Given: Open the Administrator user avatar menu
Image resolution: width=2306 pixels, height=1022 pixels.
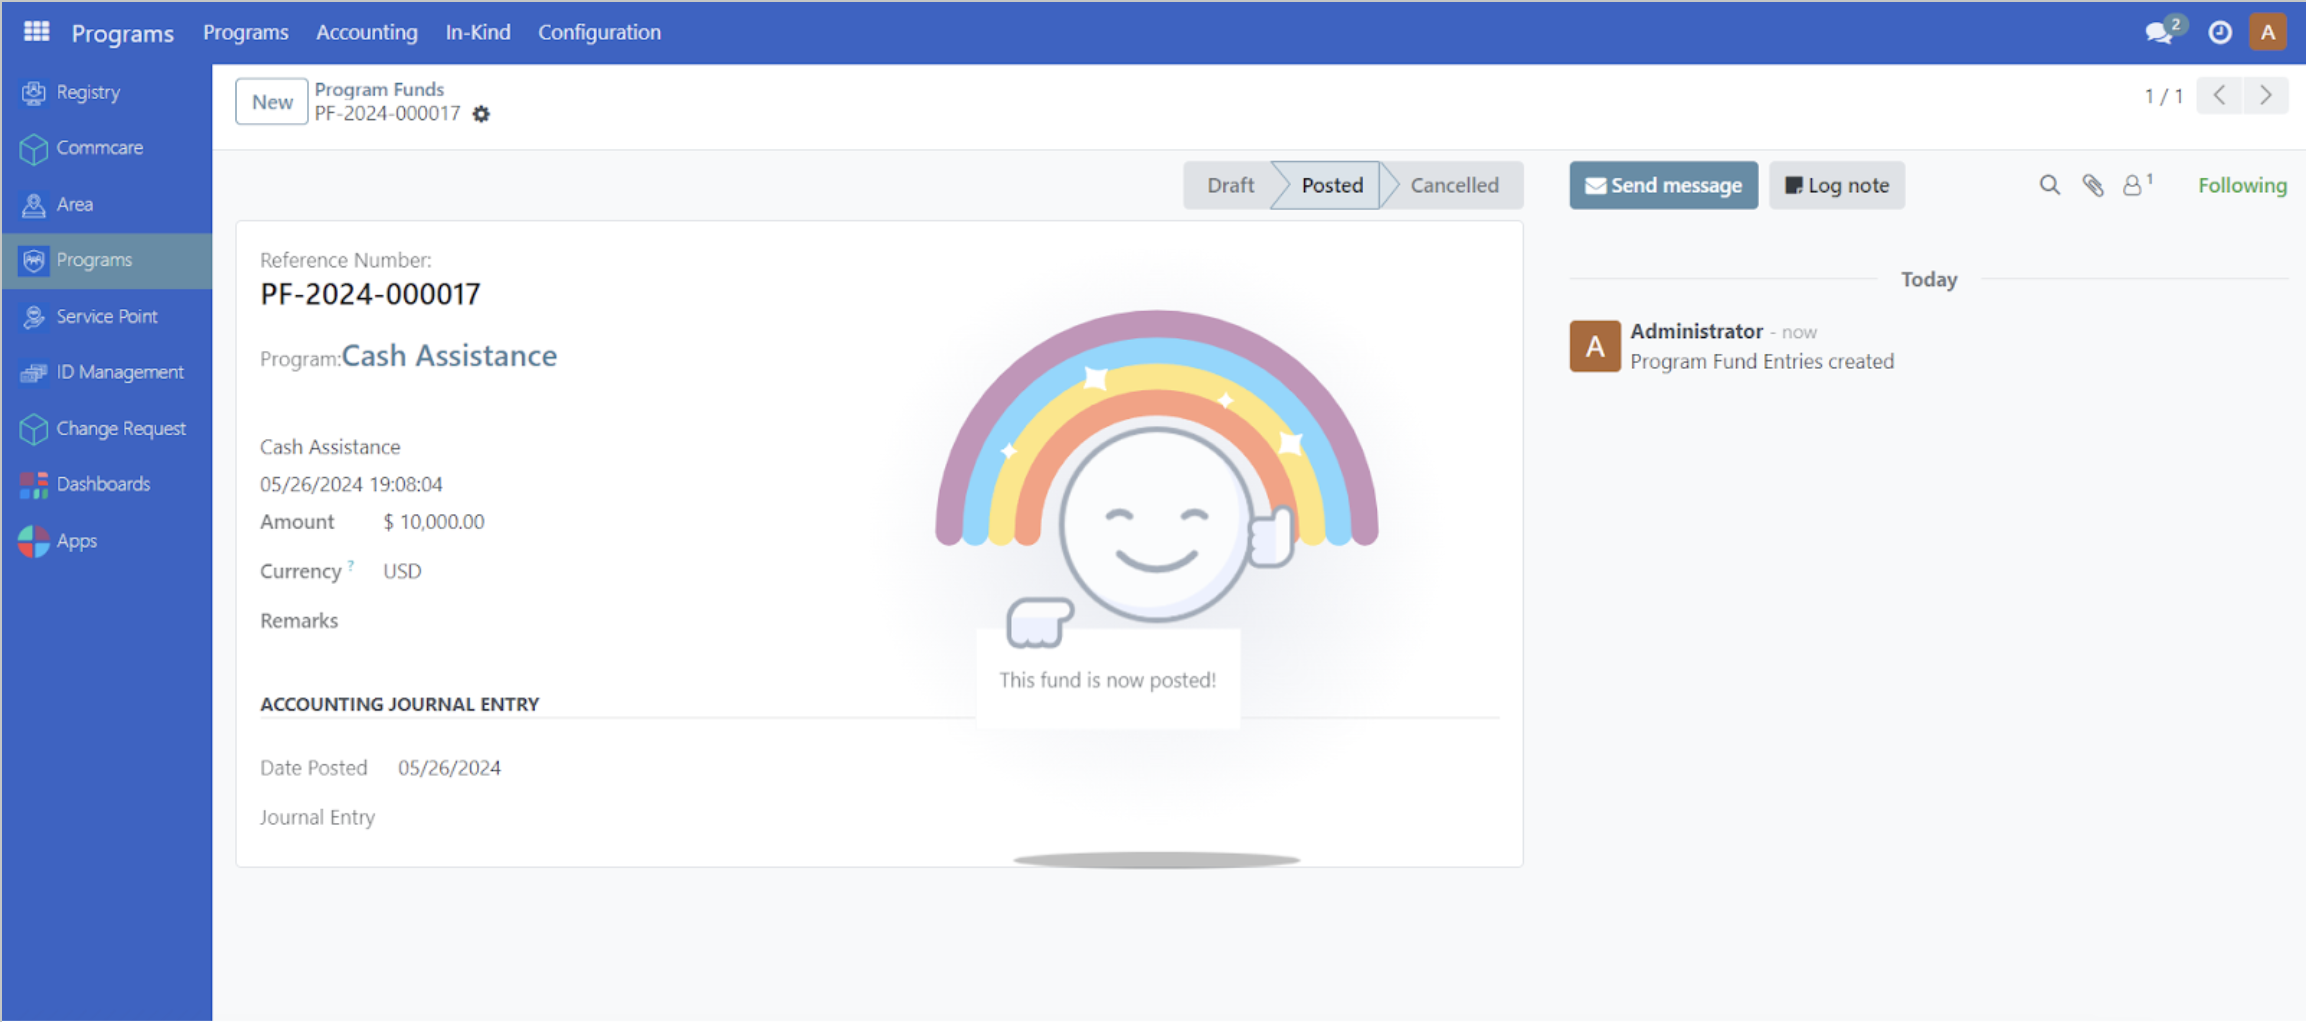Looking at the screenshot, I should point(2268,32).
